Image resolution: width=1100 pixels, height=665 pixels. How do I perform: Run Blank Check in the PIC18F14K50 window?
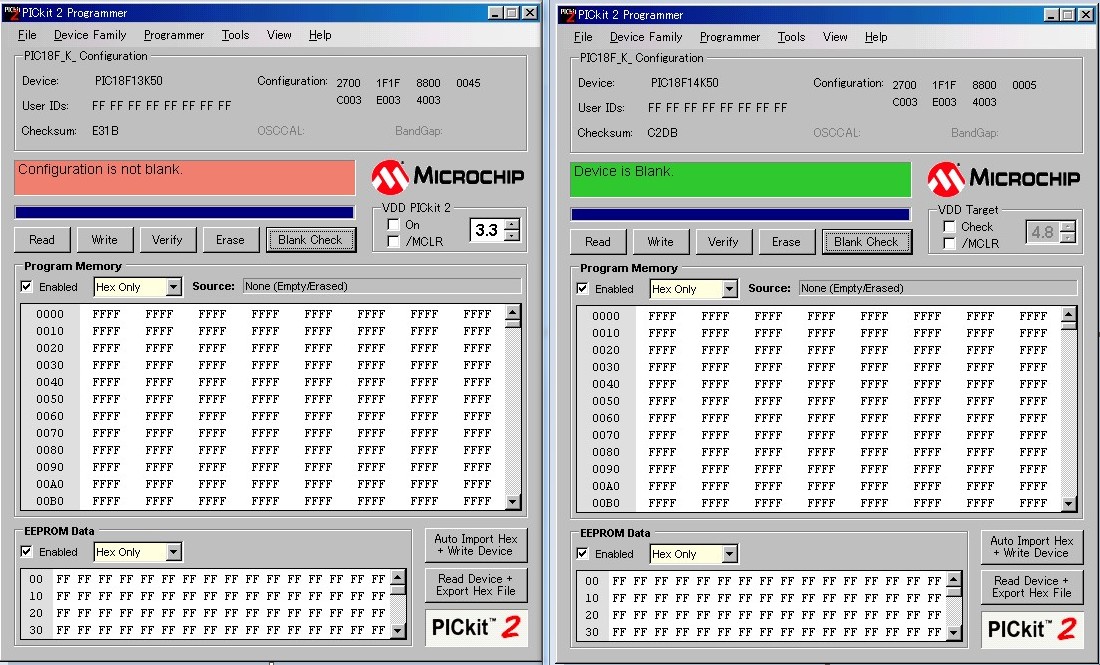coord(866,242)
